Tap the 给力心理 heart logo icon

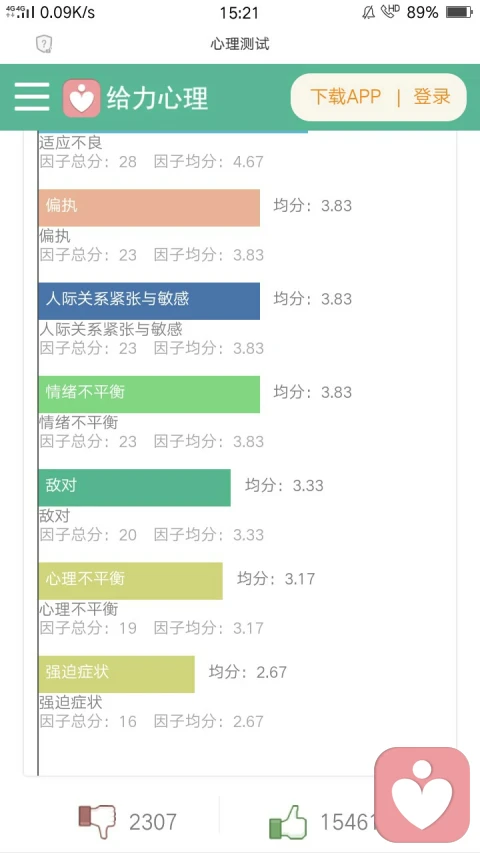click(82, 98)
